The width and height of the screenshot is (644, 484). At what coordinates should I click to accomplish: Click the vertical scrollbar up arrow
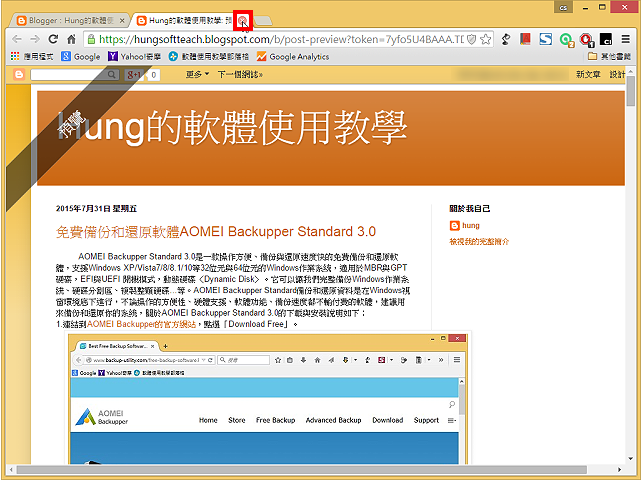[630, 71]
